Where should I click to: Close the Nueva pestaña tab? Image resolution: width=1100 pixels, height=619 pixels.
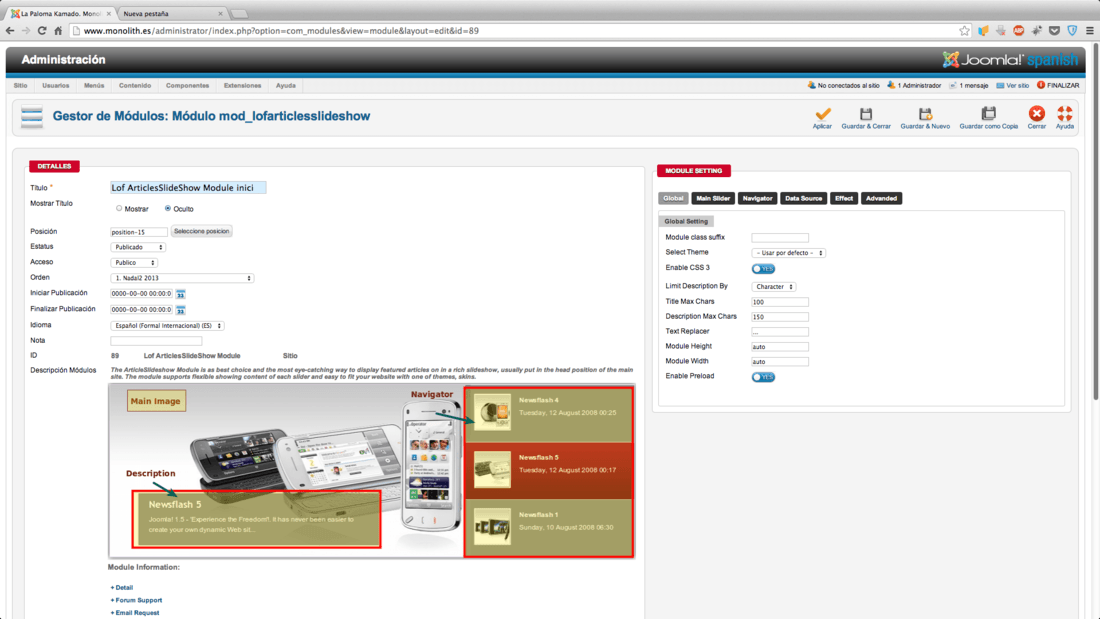point(220,13)
